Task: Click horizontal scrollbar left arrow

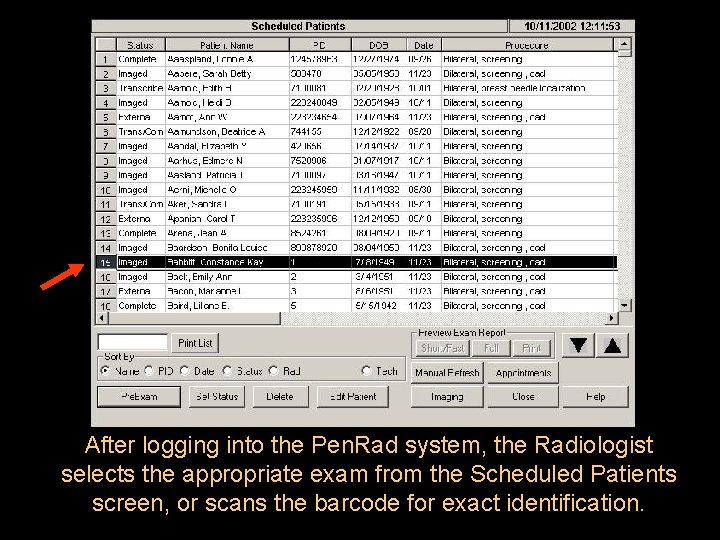Action: click(x=102, y=318)
